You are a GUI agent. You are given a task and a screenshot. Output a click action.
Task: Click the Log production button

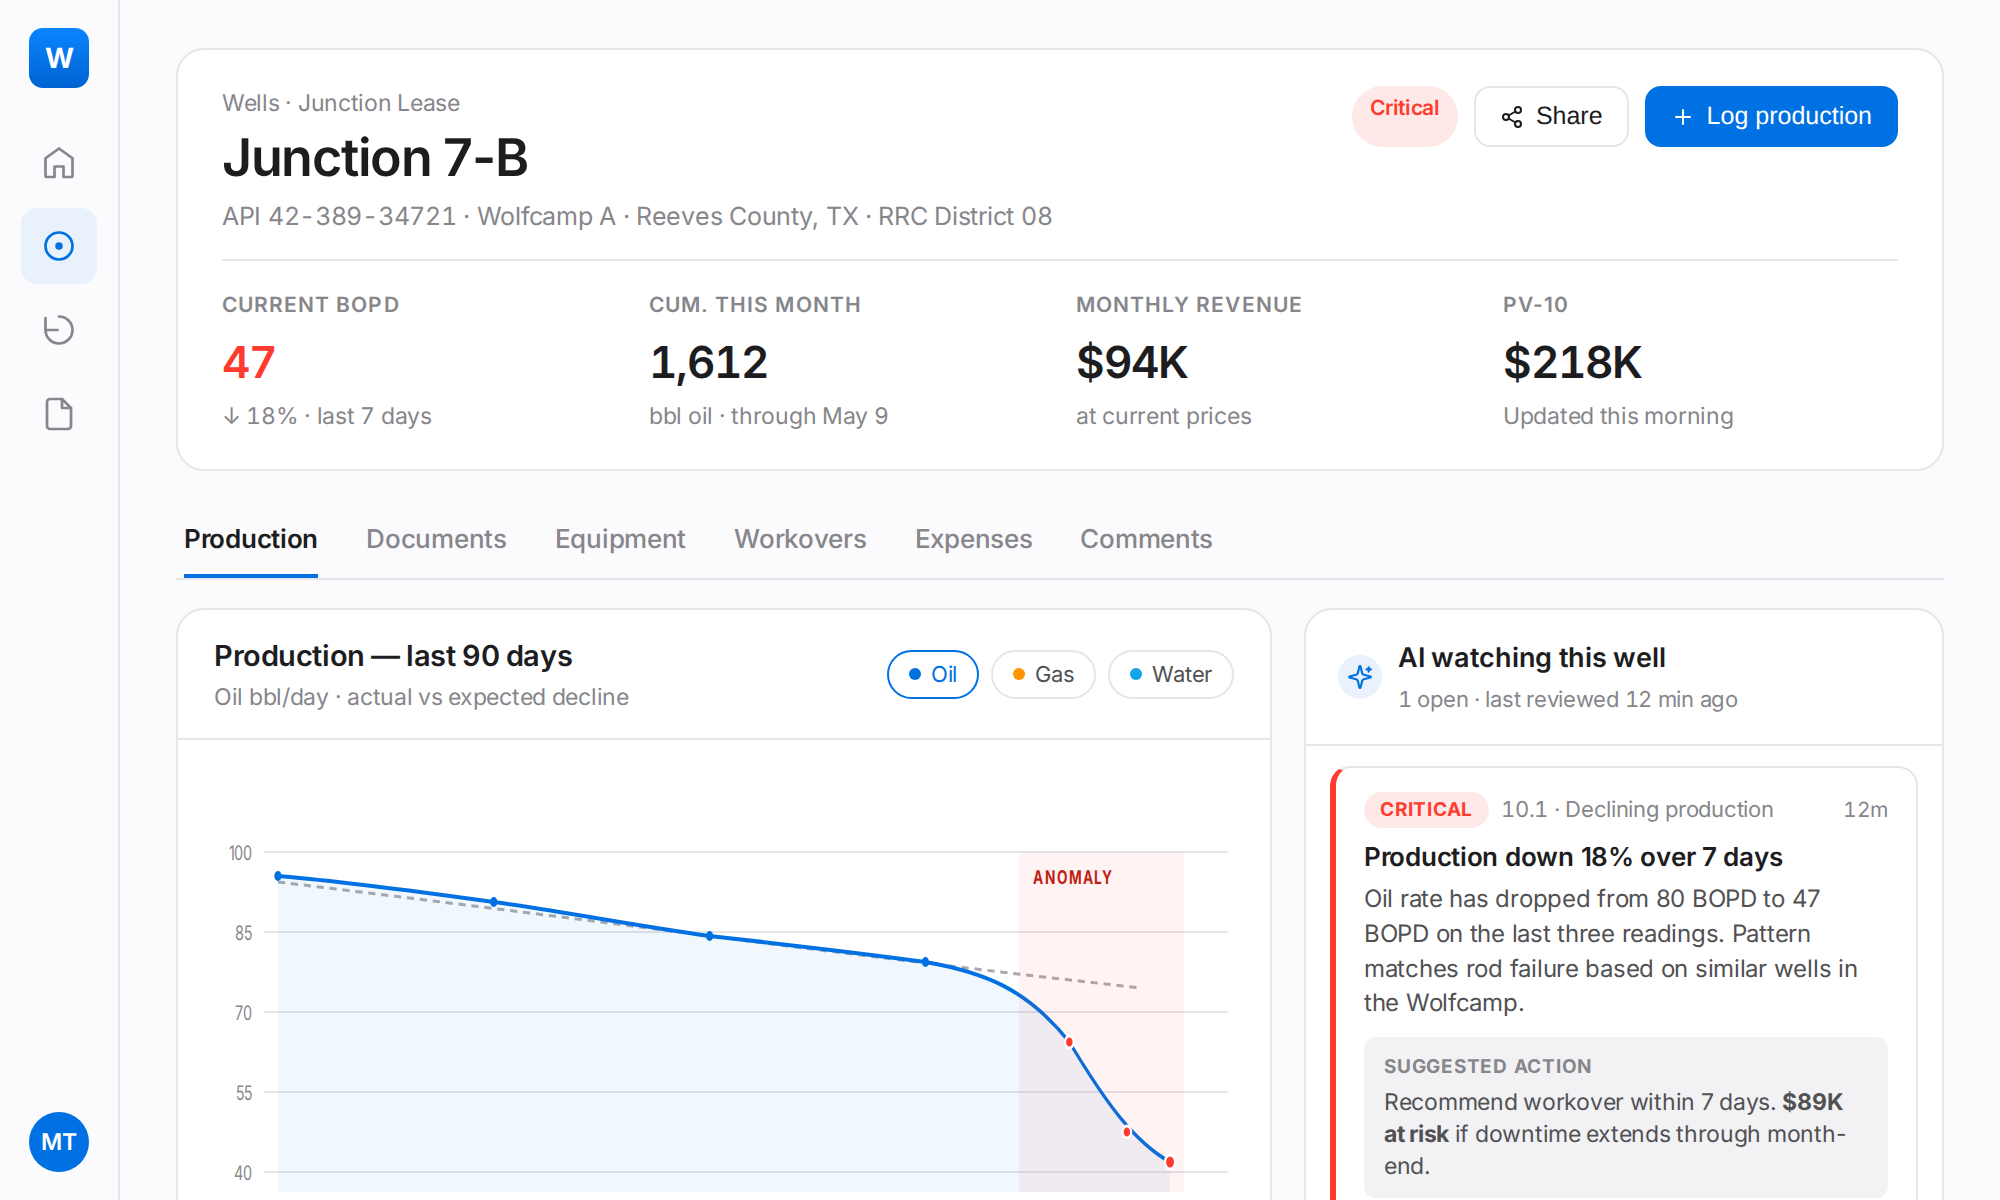point(1771,116)
